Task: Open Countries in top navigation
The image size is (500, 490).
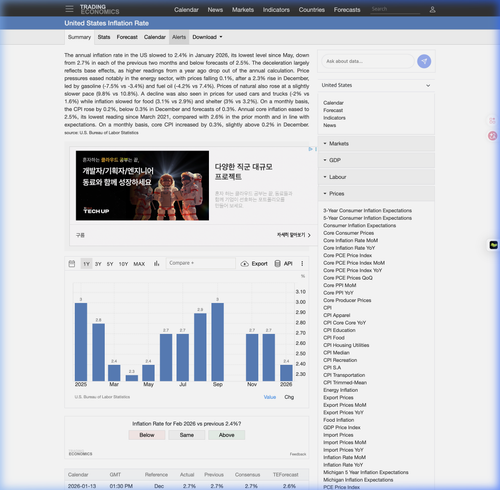Action: [x=312, y=10]
